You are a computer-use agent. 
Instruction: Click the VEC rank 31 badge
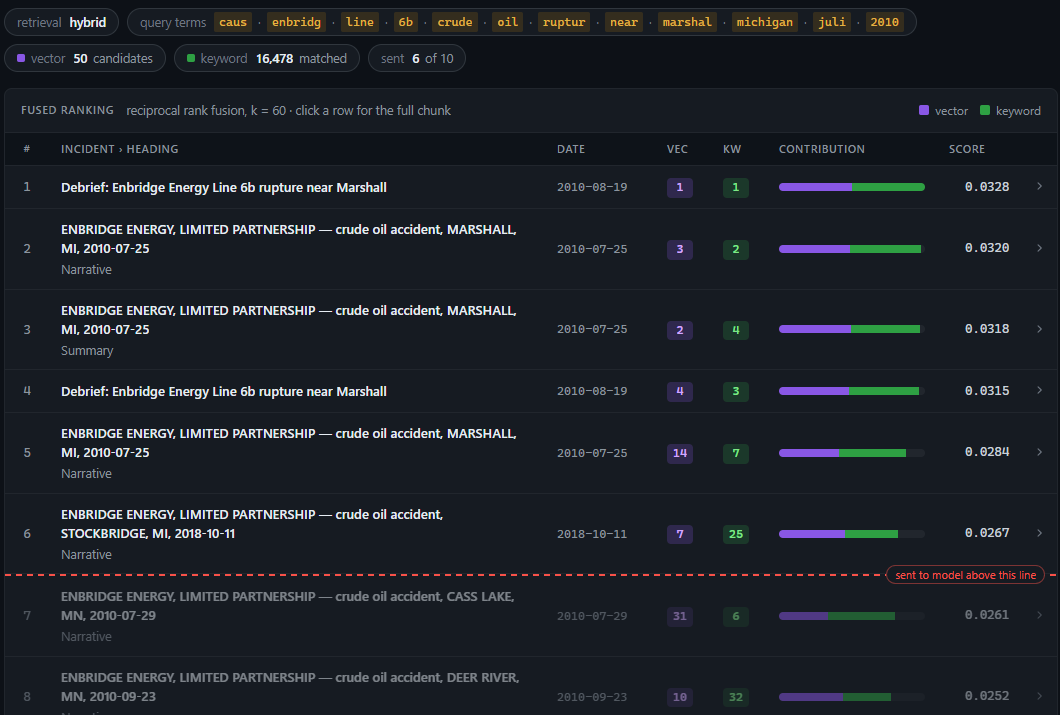[679, 616]
